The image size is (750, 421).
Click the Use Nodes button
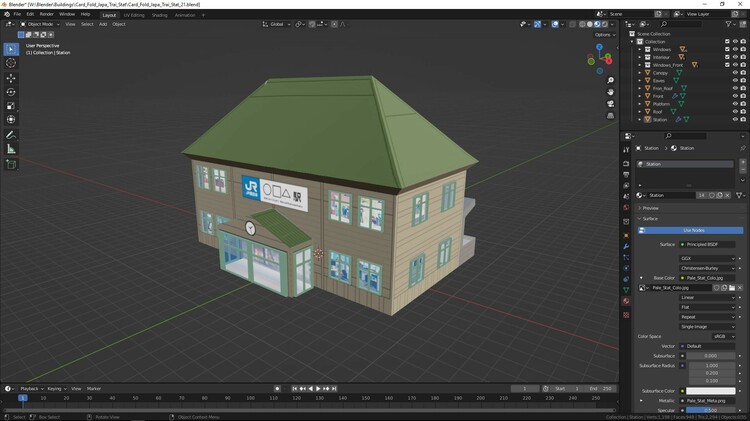(x=693, y=230)
